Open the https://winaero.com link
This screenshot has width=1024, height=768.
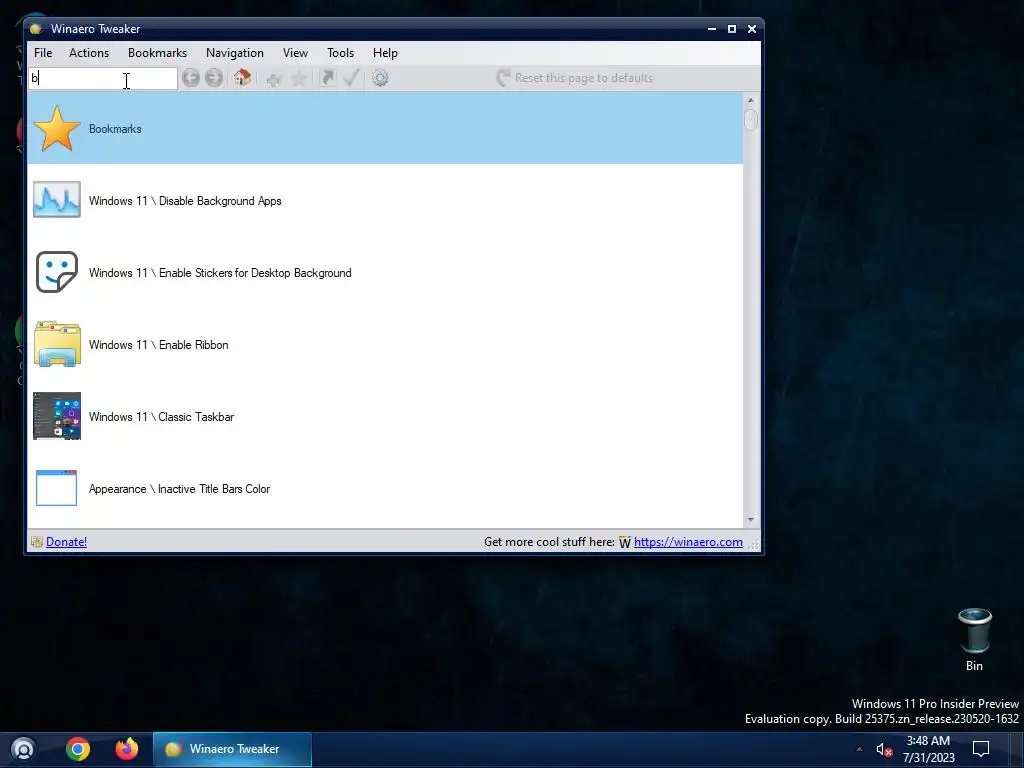point(688,542)
